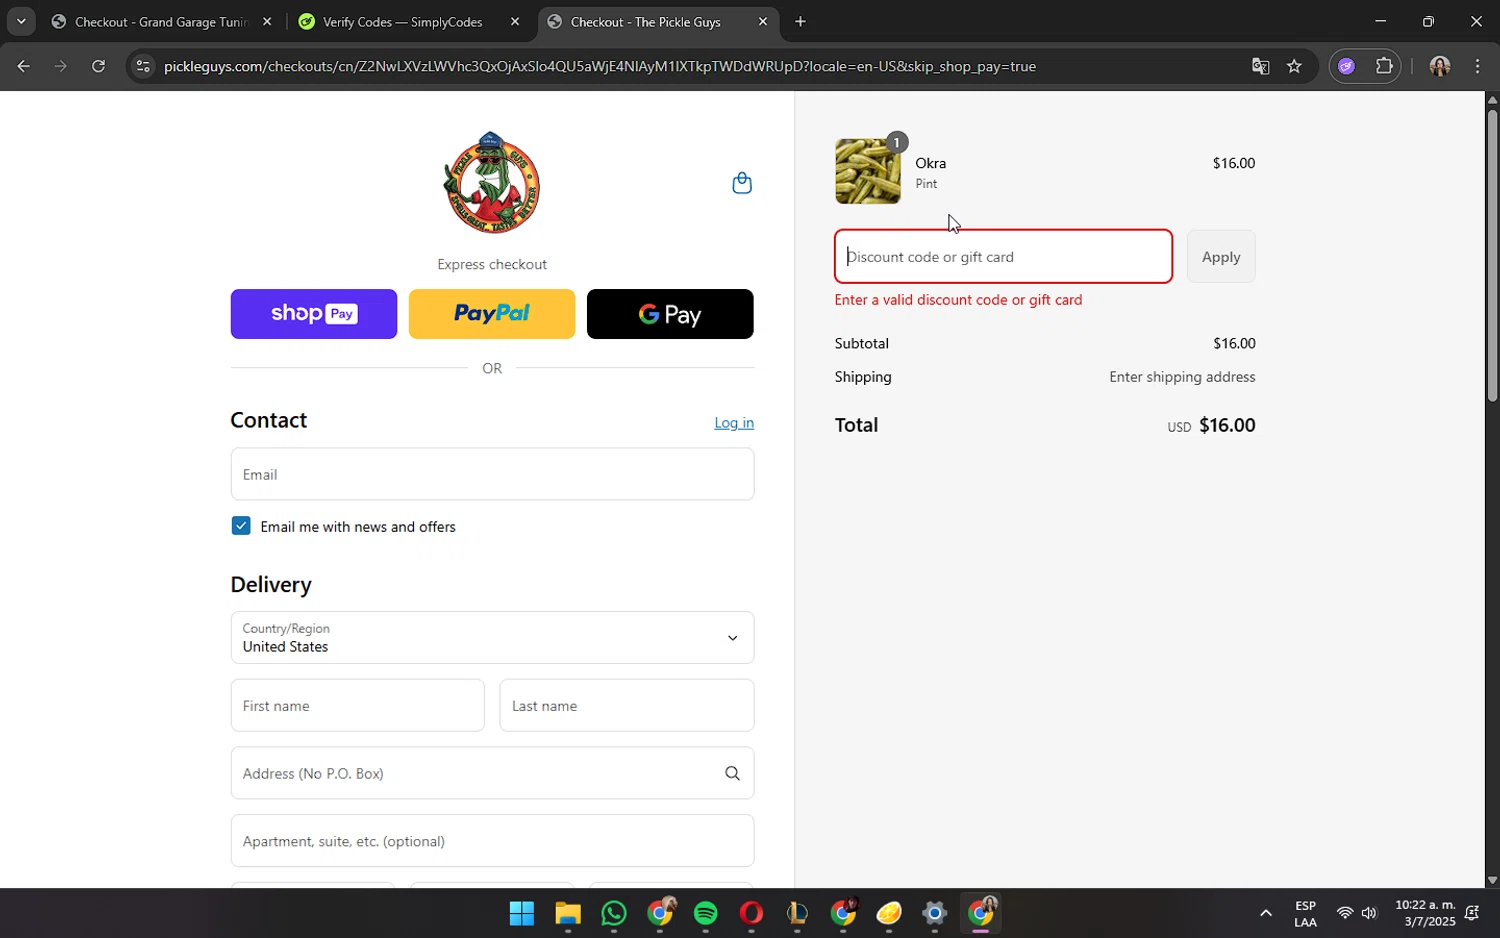
Task: Open Spotify from taskbar
Action: coord(706,913)
